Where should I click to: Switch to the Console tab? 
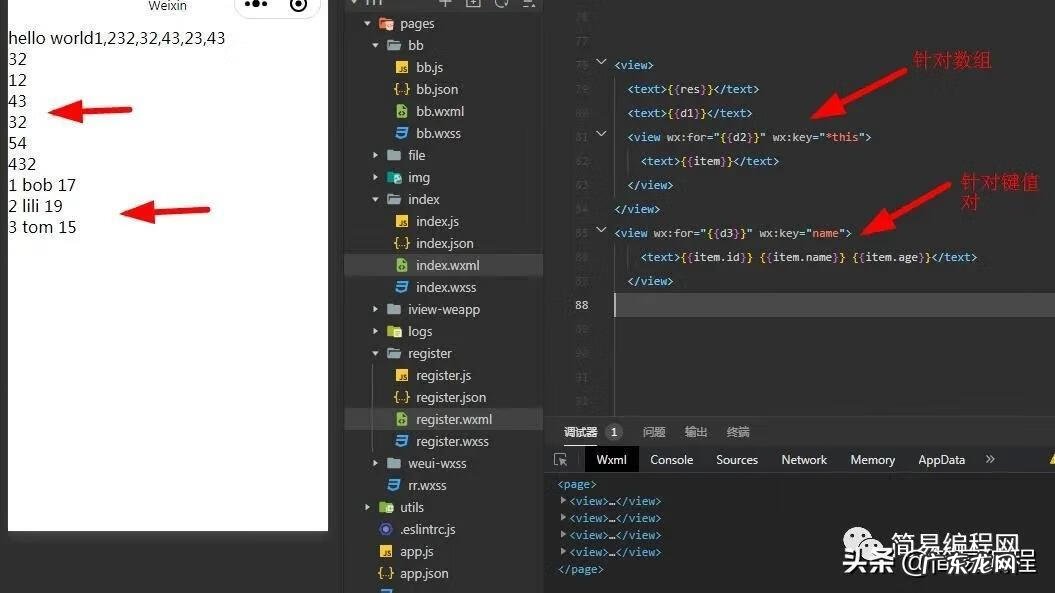coord(671,460)
